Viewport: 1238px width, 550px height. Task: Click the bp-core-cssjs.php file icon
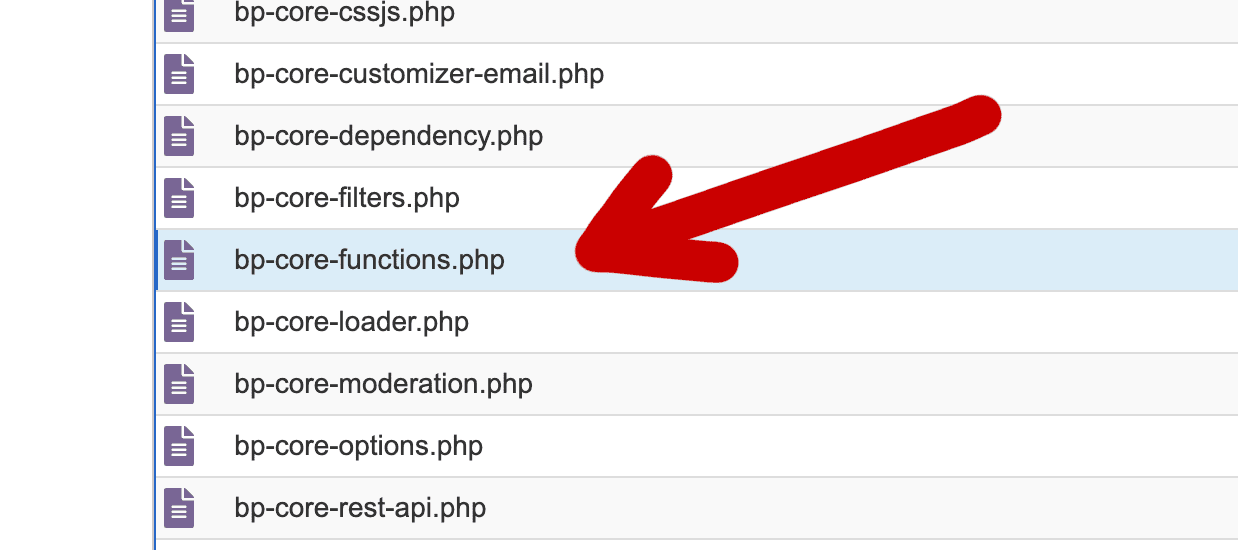click(x=179, y=14)
